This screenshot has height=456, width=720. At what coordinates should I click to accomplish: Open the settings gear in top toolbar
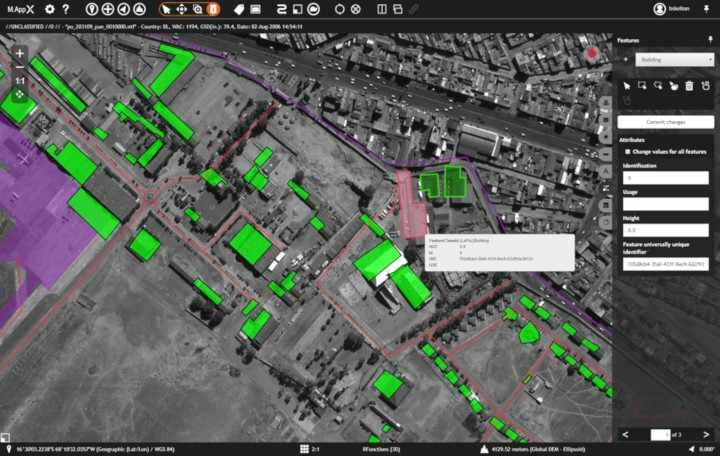49,9
